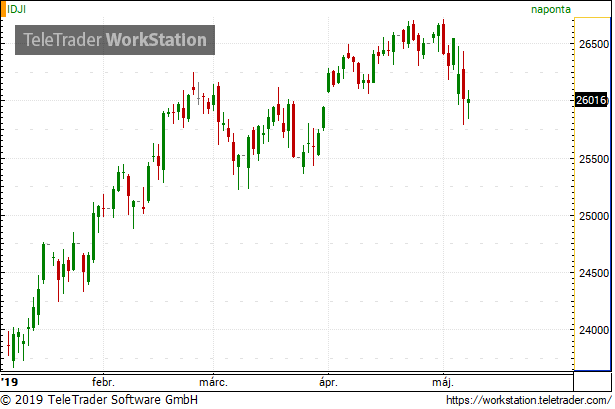Open the workstation.teletrader.com link
This screenshot has height=409, width=615.
point(529,400)
